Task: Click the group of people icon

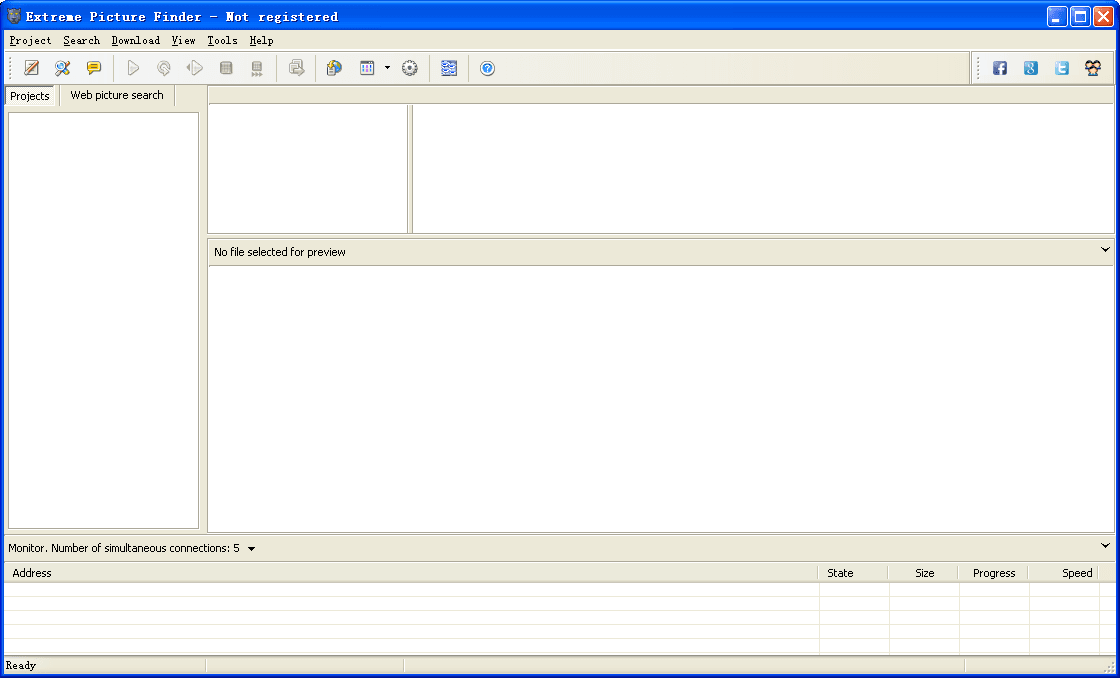Action: coord(1093,68)
